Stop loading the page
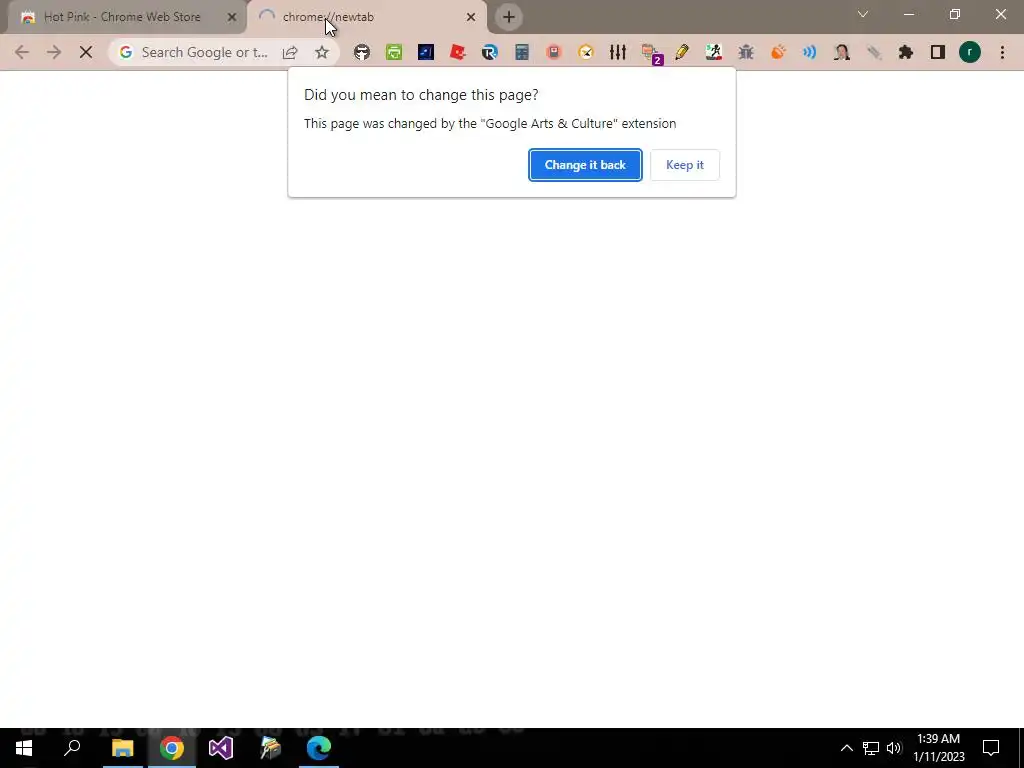 coord(86,52)
